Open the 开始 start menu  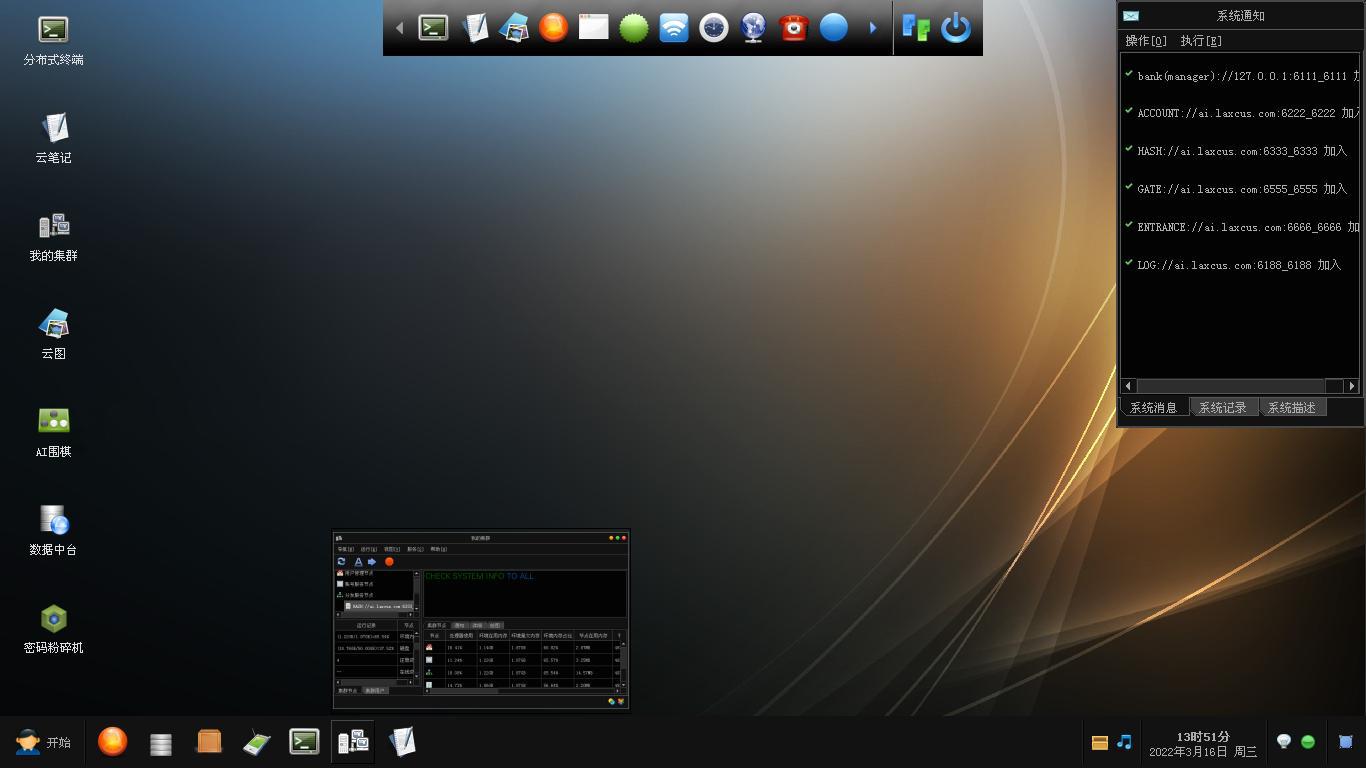pyautogui.click(x=43, y=742)
